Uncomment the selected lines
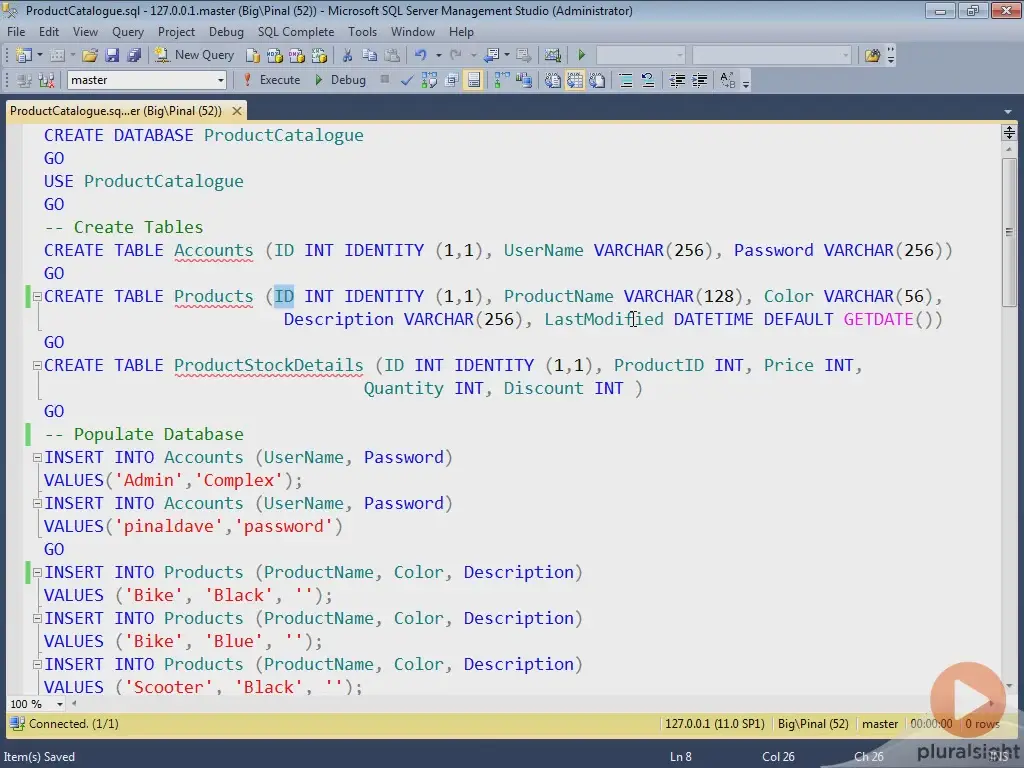The height and width of the screenshot is (768, 1024). pyautogui.click(x=648, y=80)
